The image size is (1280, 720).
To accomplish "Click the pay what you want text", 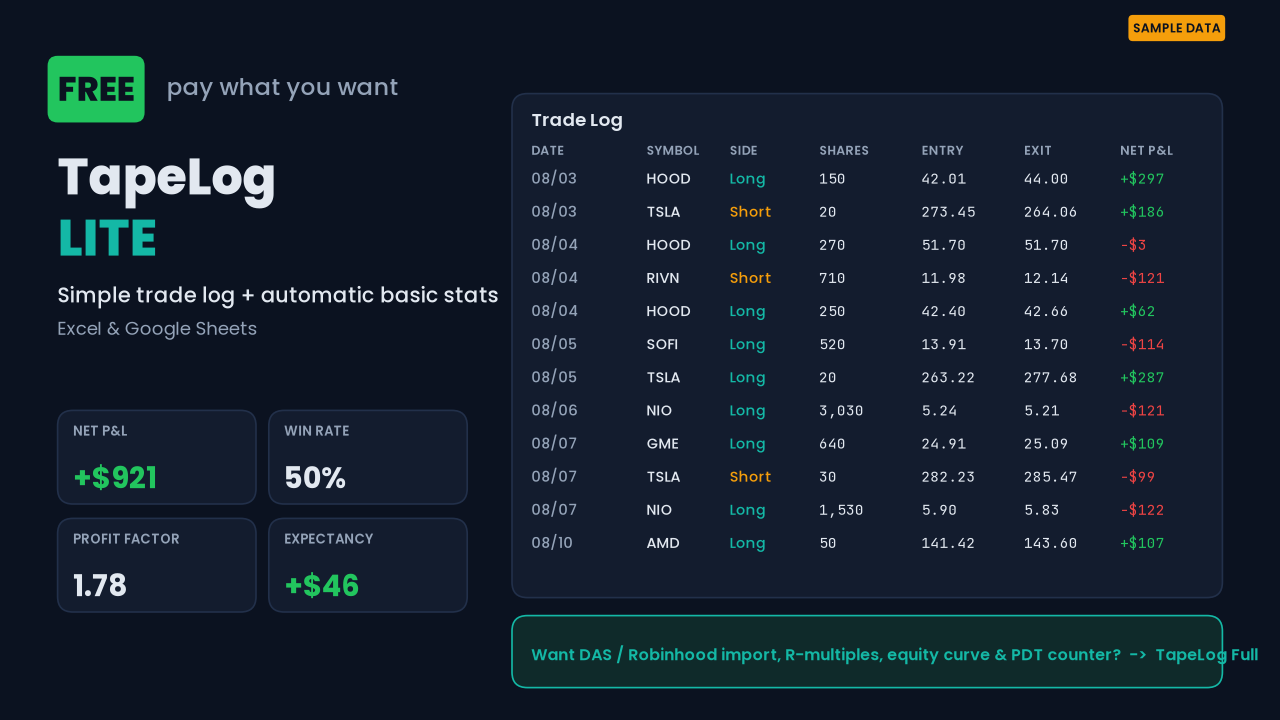I will click(x=282, y=87).
